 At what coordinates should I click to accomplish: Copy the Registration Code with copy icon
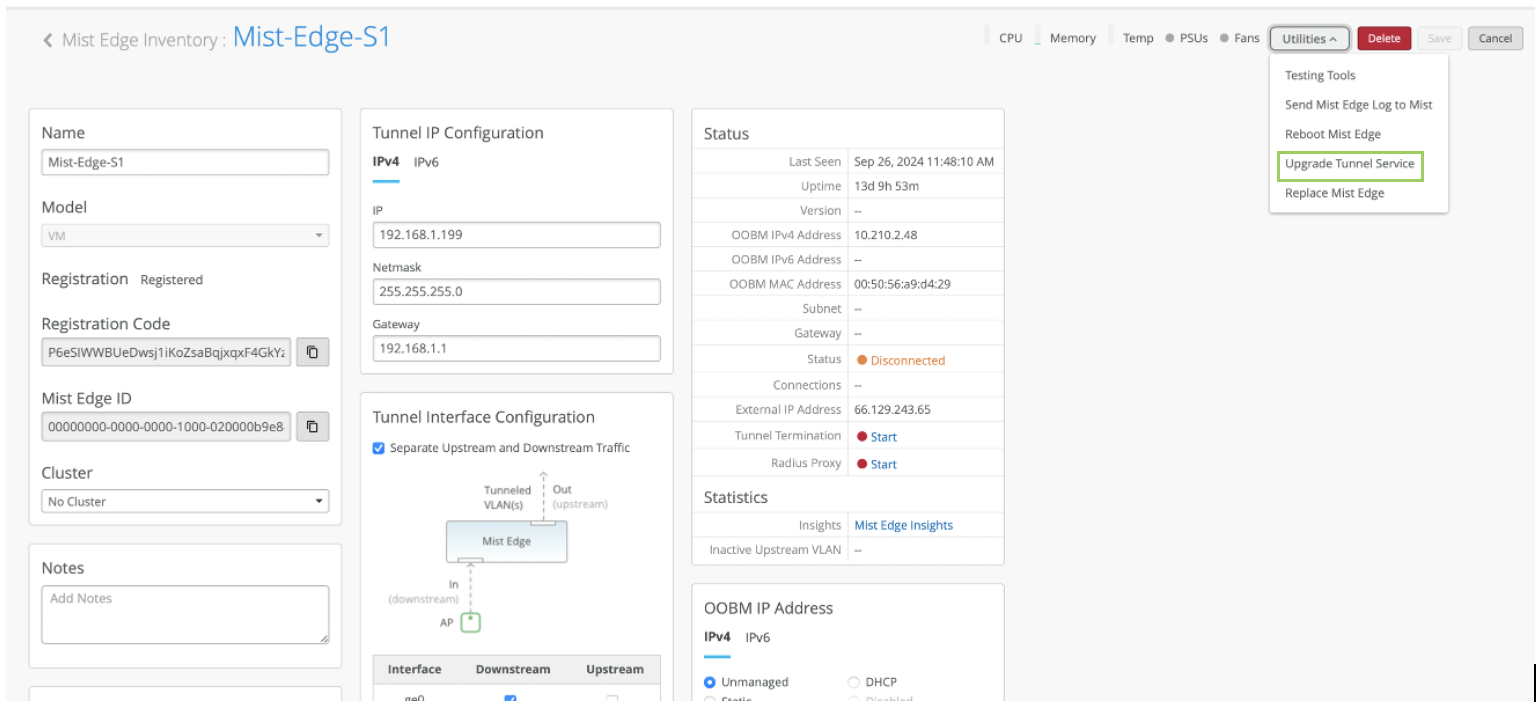[312, 352]
